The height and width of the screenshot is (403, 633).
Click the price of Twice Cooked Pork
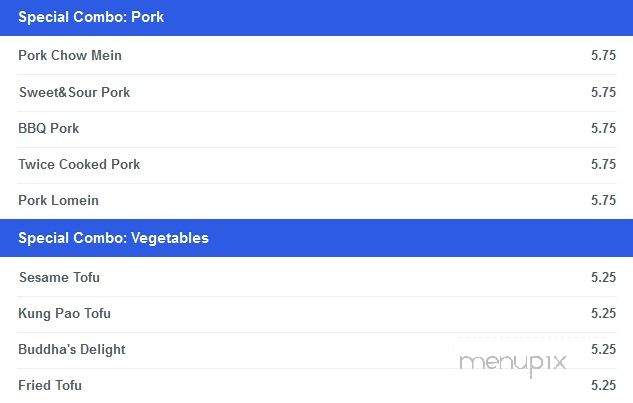(604, 164)
